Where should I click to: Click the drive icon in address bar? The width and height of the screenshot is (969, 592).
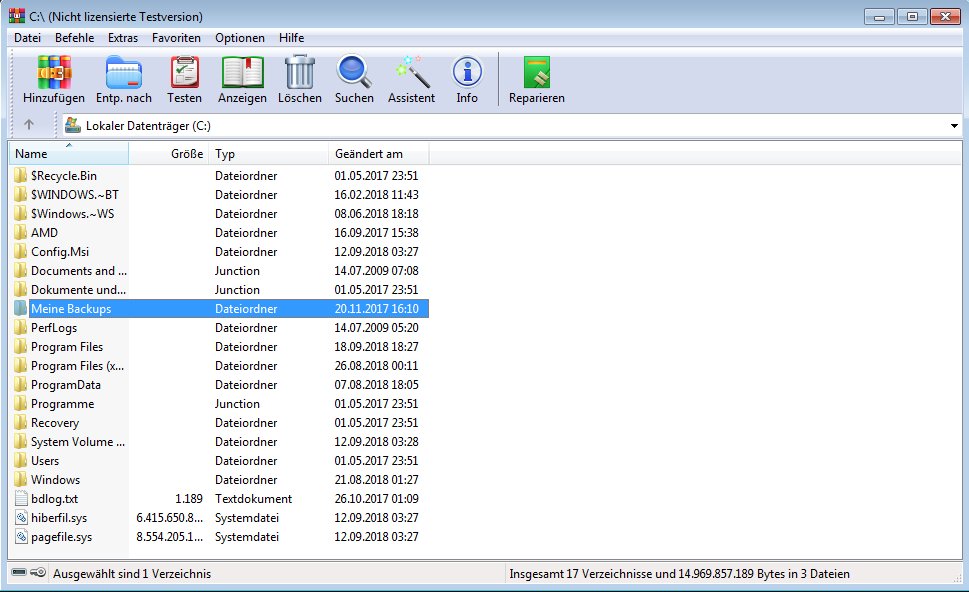pos(73,125)
